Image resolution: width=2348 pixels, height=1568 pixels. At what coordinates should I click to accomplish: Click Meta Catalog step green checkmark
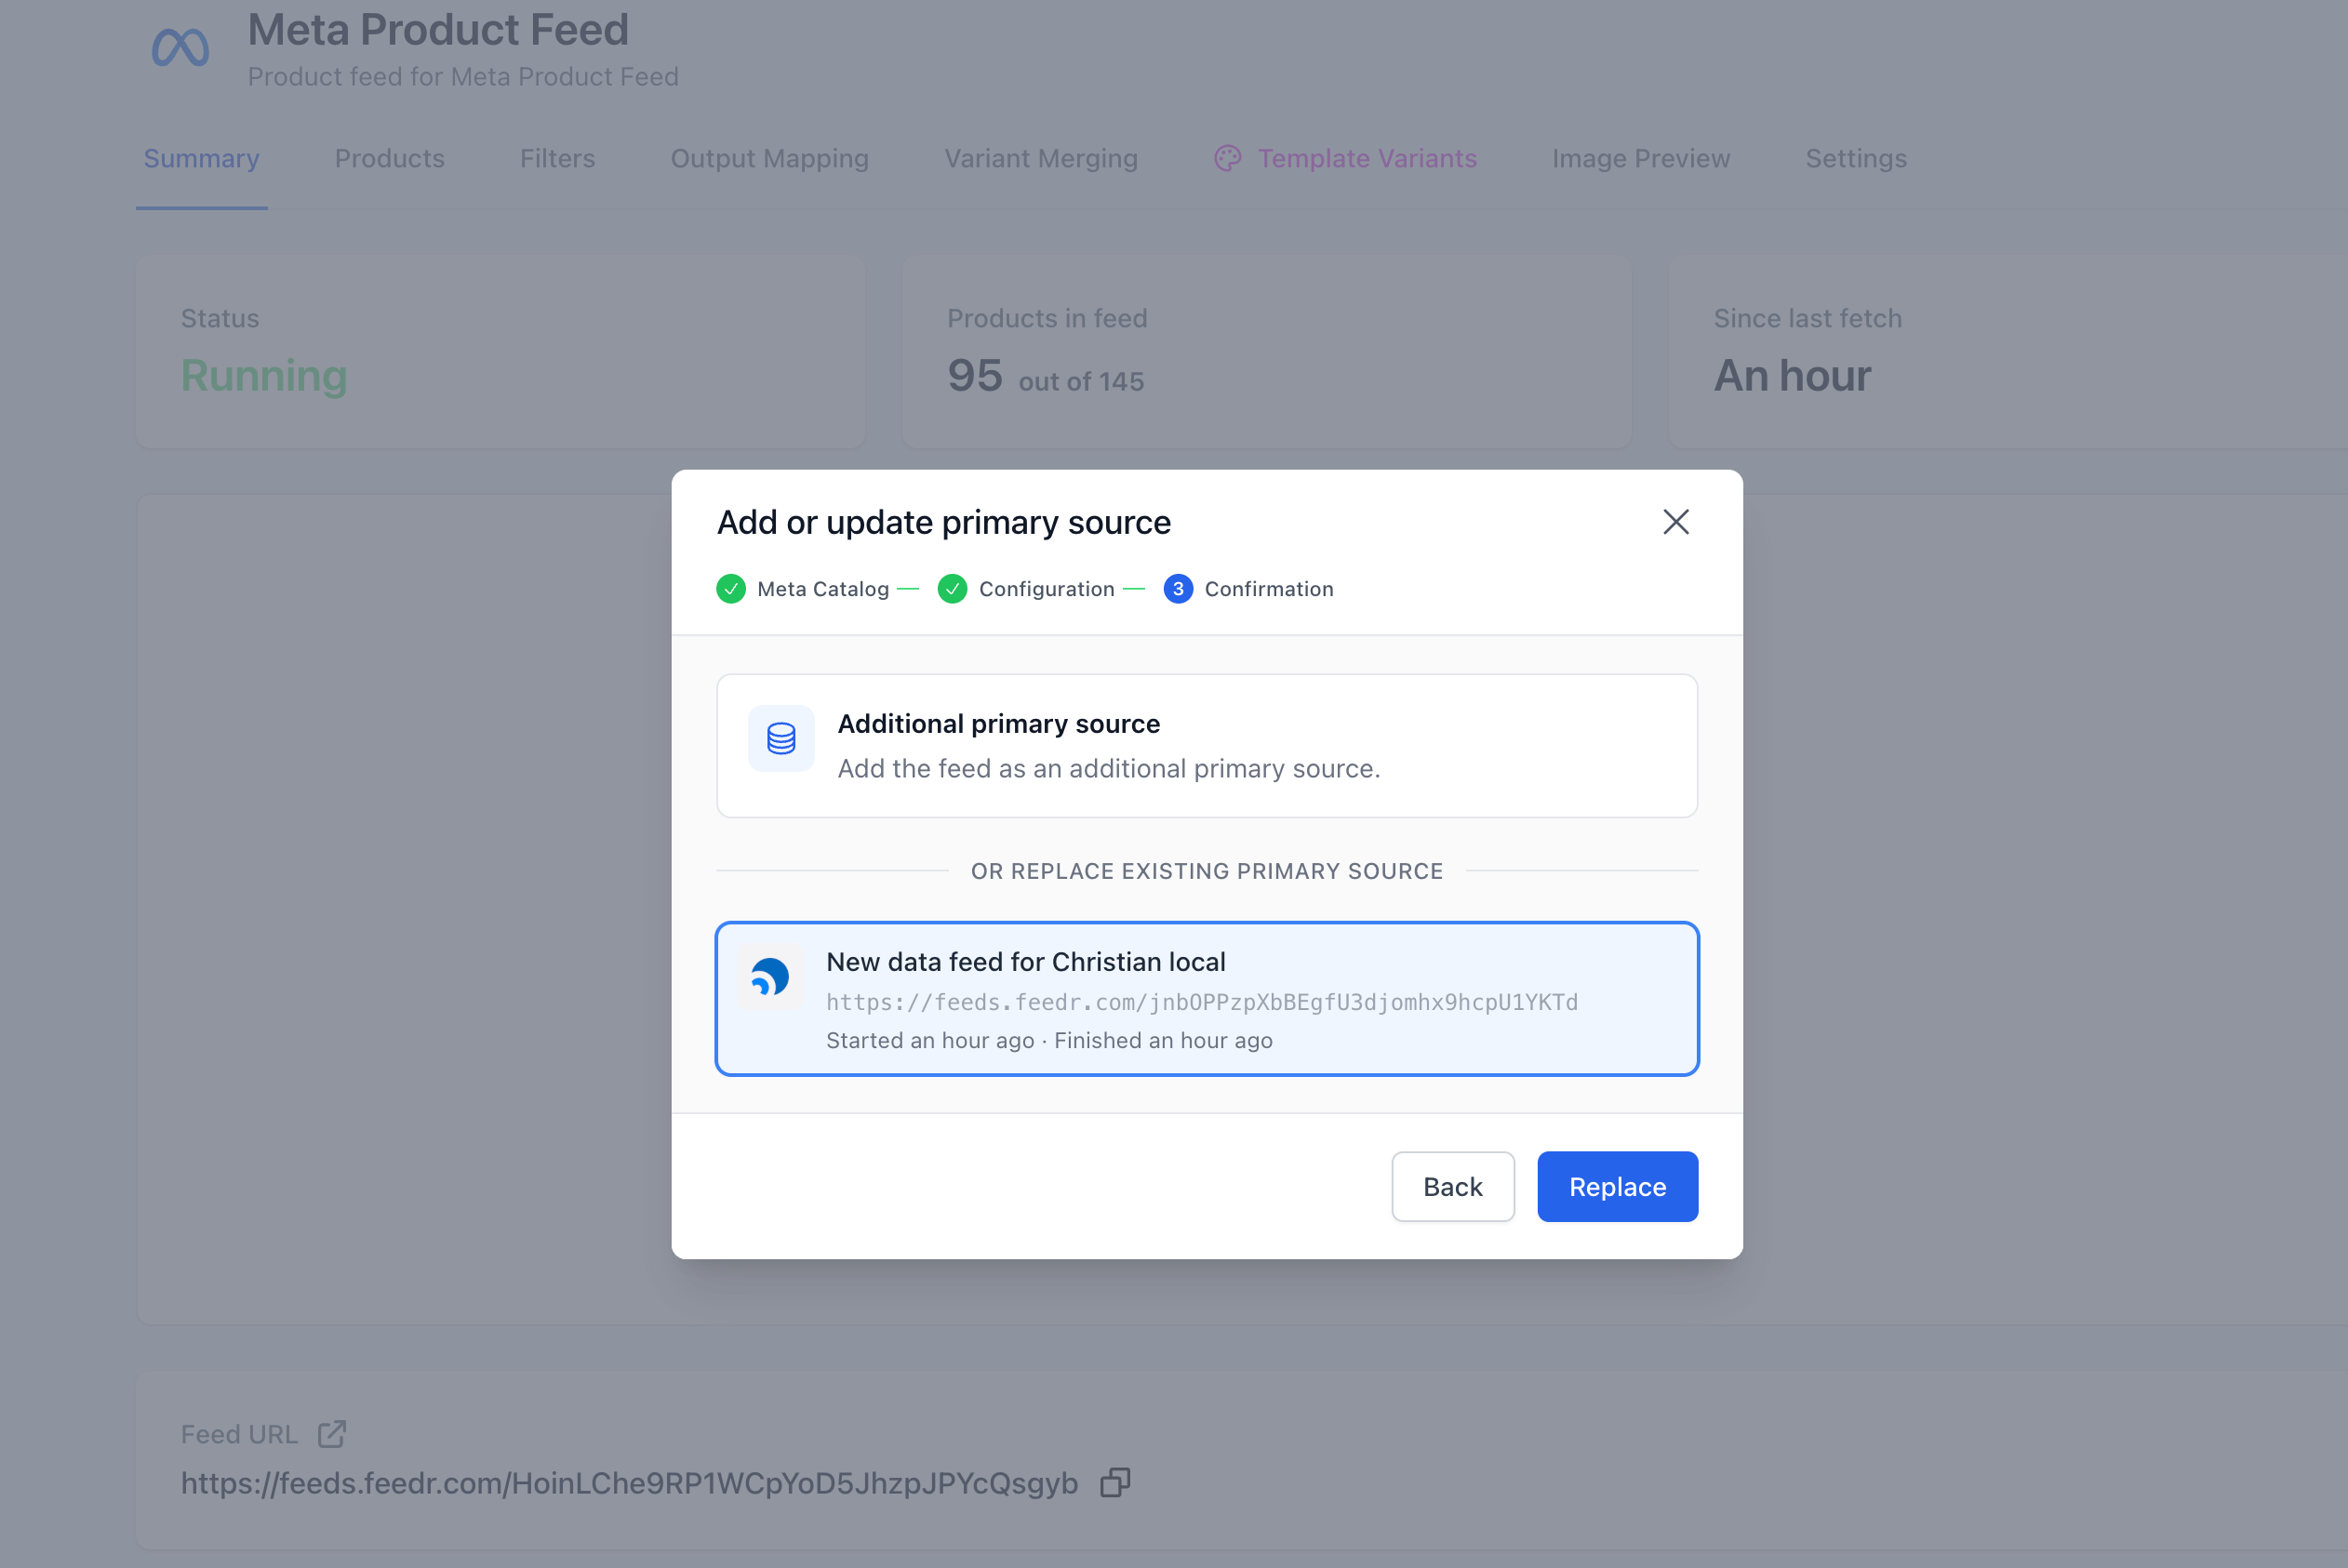coord(731,589)
